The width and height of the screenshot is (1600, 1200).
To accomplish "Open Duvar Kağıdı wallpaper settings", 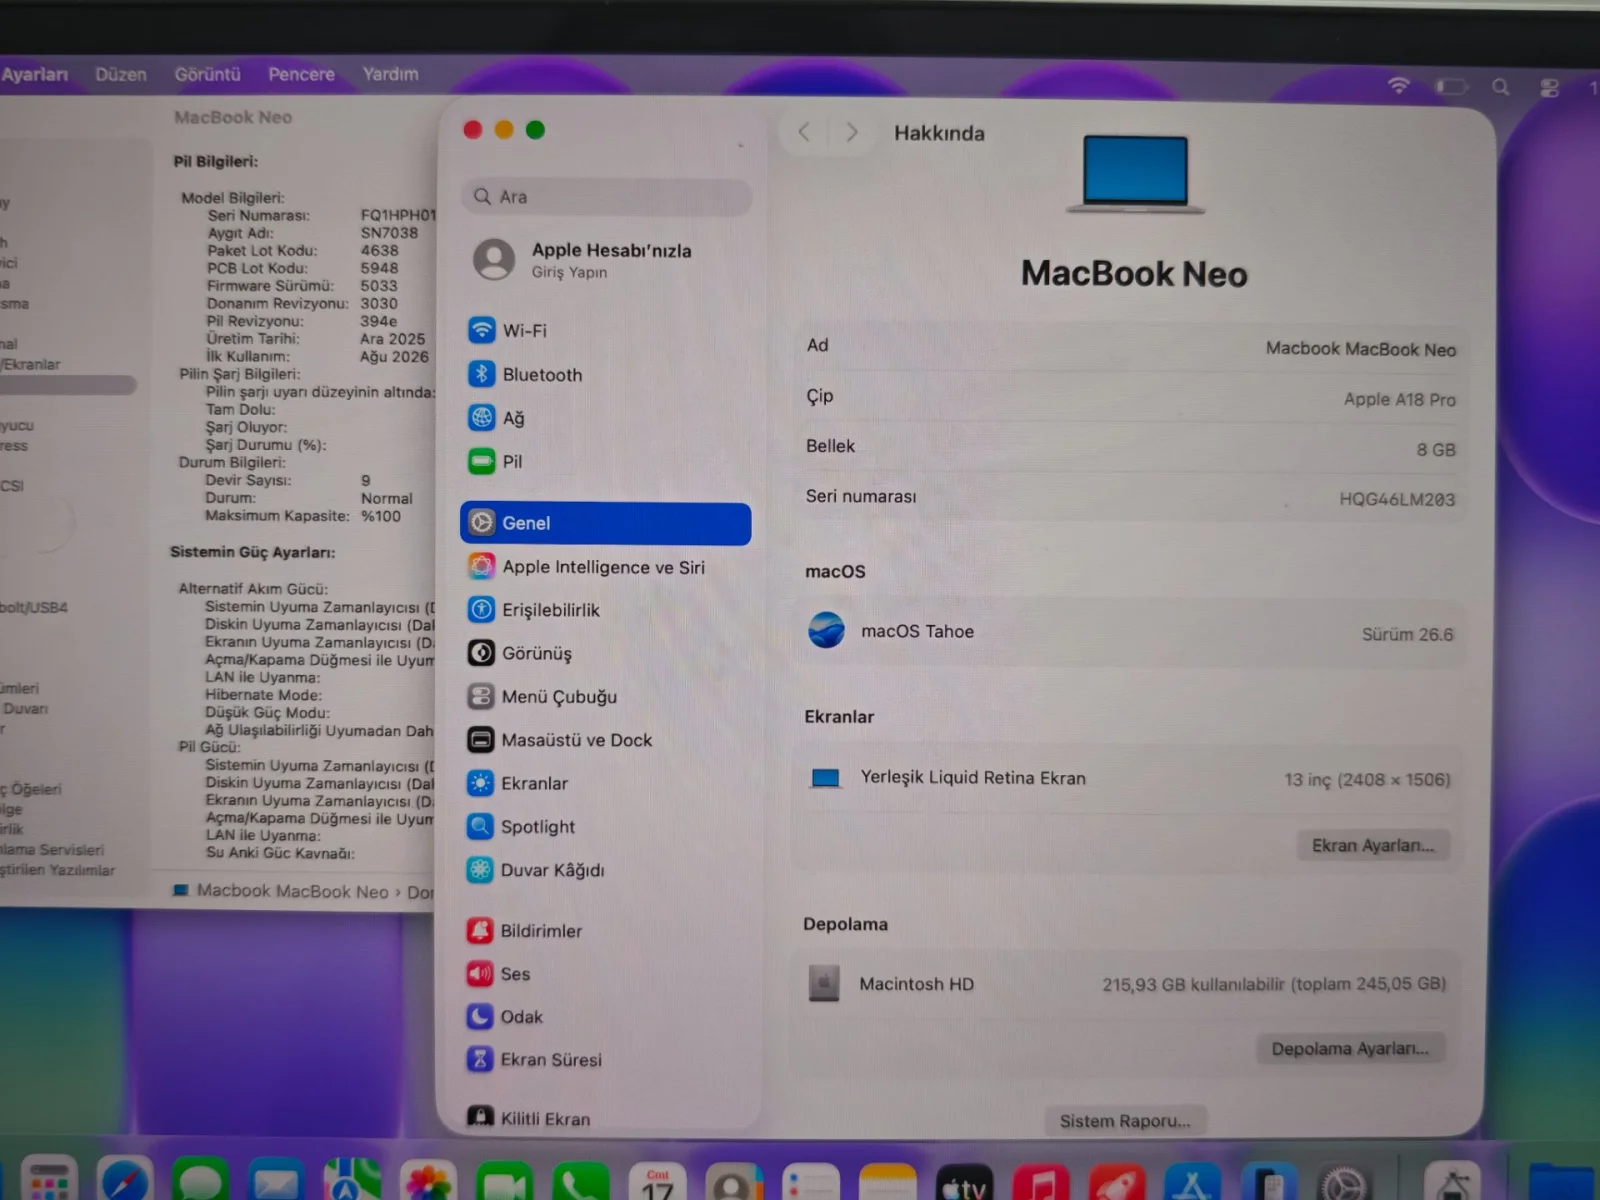I will 606,870.
